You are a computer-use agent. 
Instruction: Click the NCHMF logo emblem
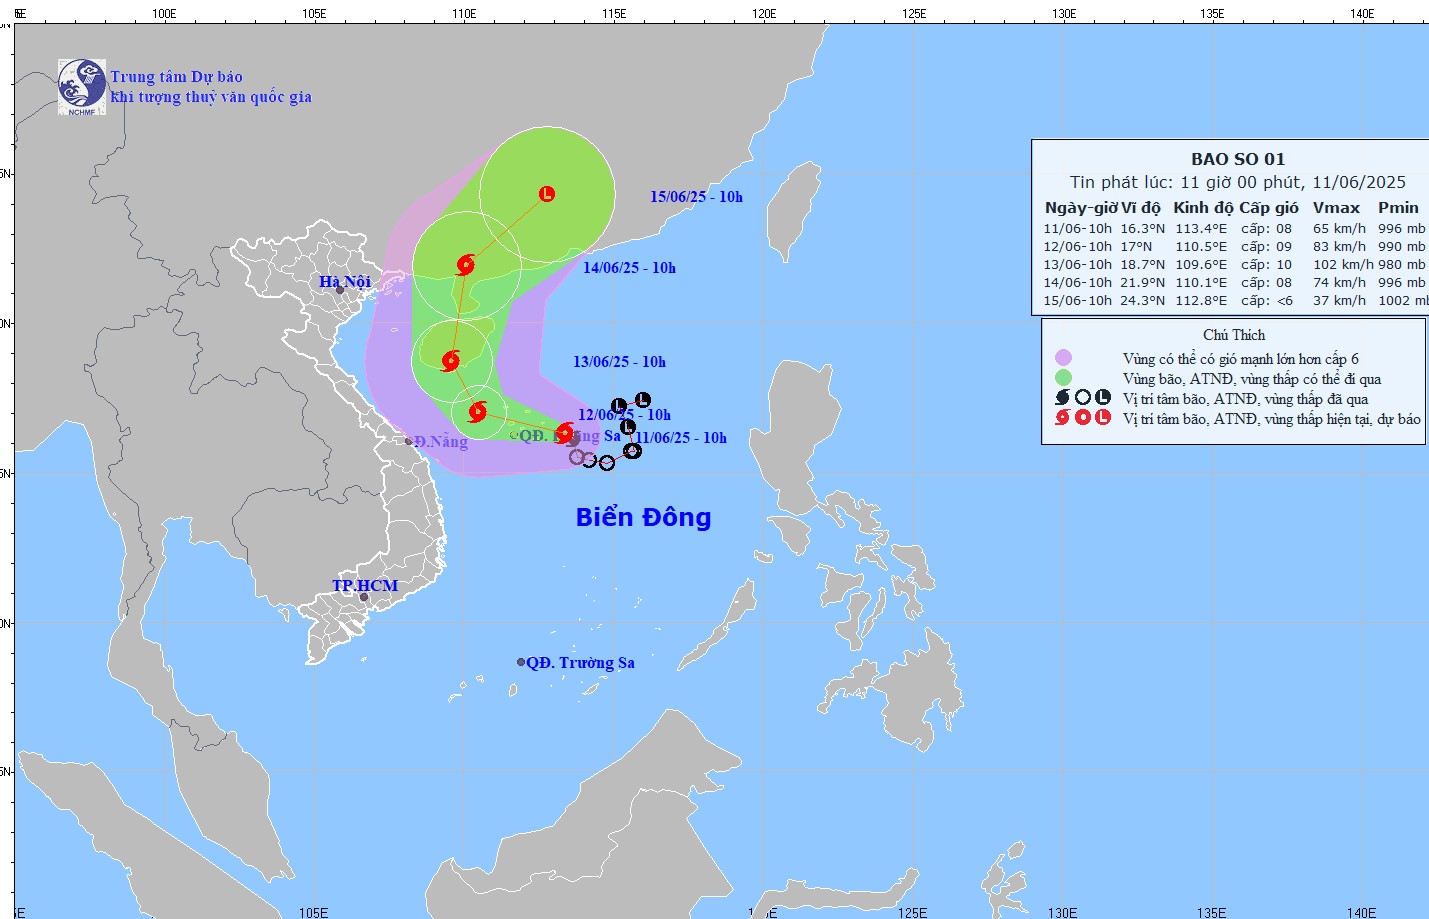[82, 86]
